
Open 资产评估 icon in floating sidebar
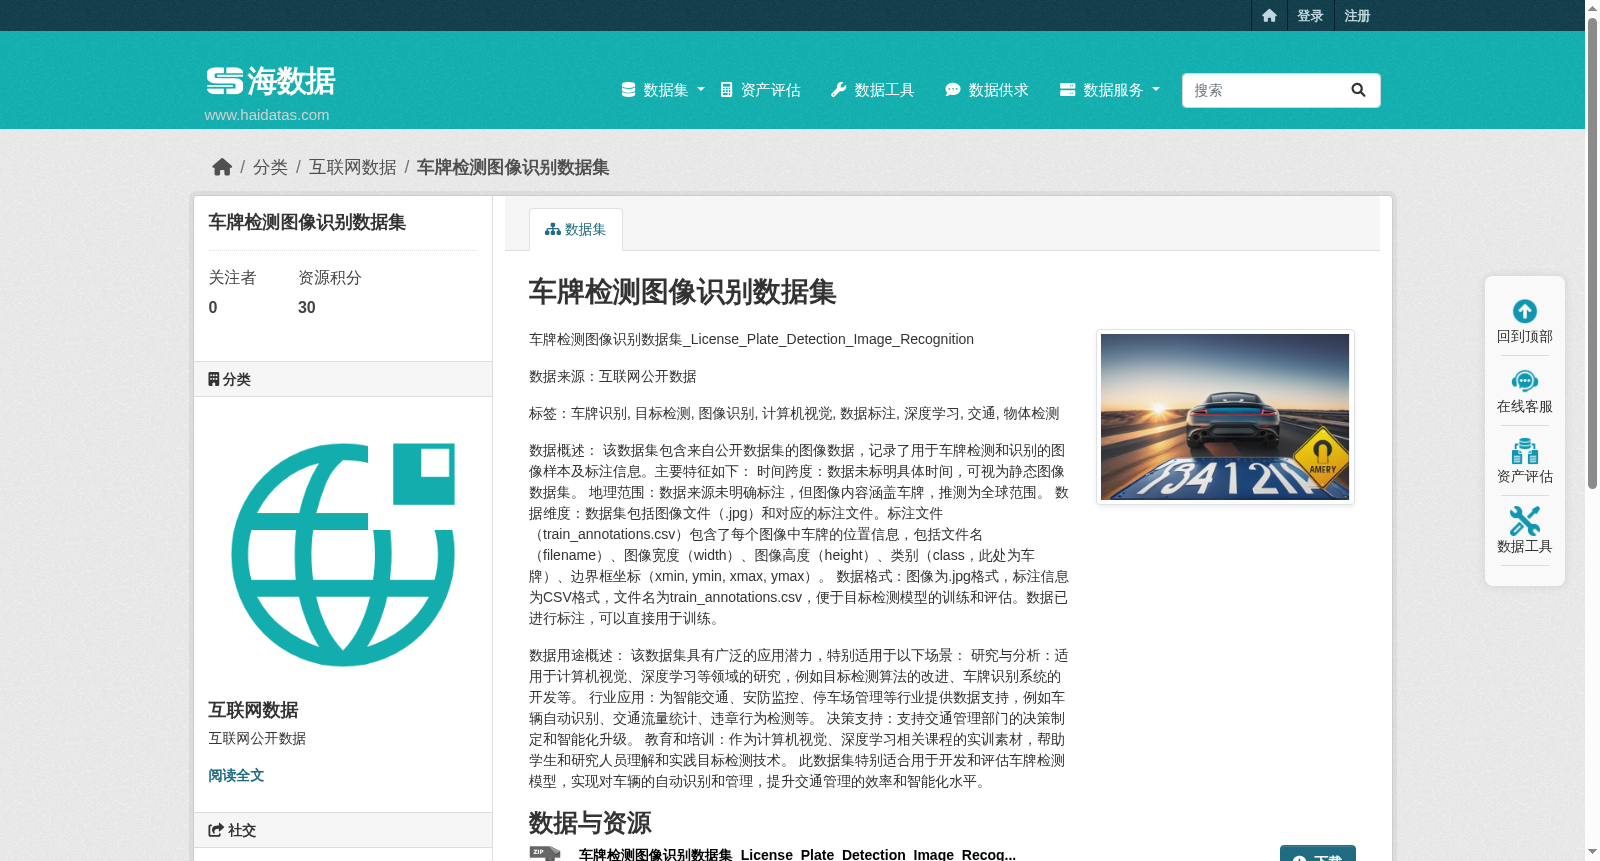(1525, 451)
